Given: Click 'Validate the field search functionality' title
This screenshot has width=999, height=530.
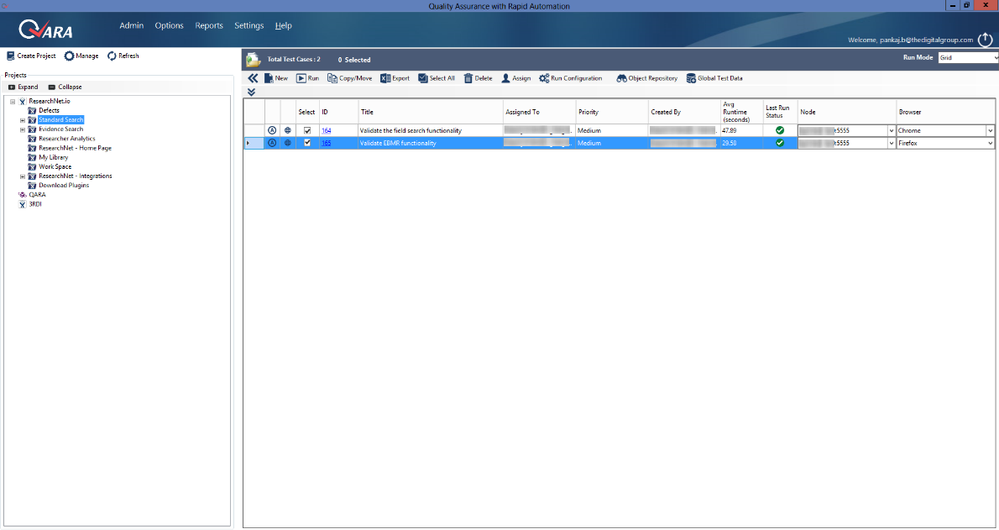Looking at the screenshot, I should (410, 131).
